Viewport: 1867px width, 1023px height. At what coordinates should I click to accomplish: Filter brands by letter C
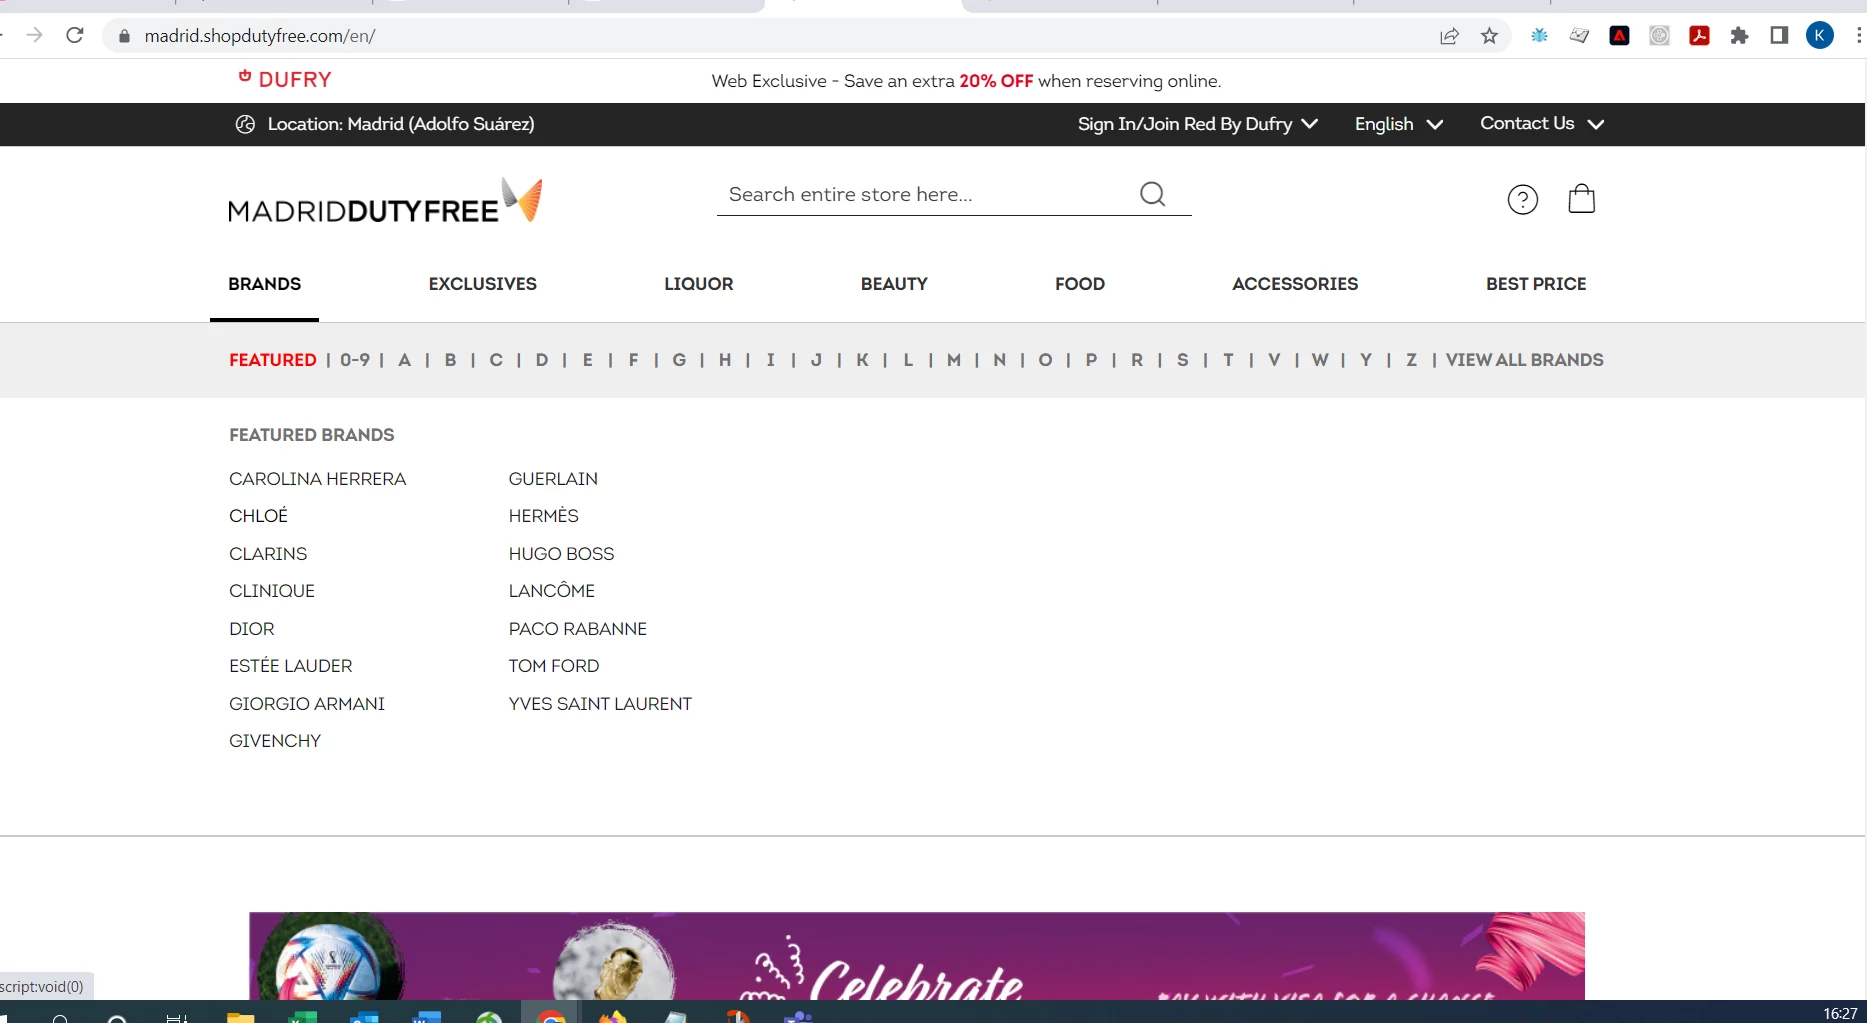496,360
